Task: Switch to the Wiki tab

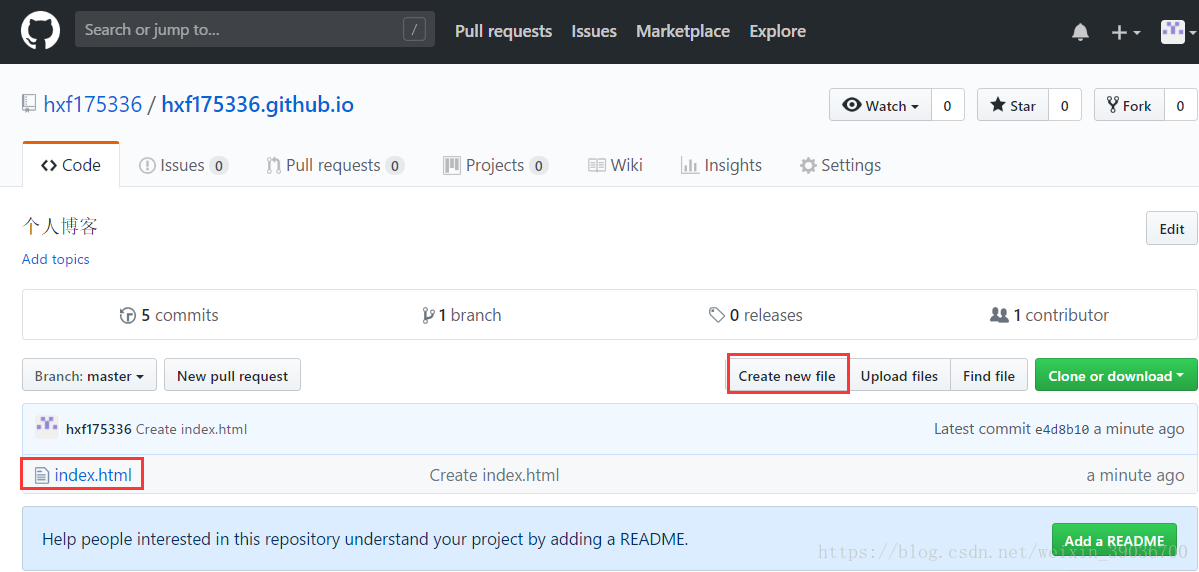Action: click(x=615, y=165)
